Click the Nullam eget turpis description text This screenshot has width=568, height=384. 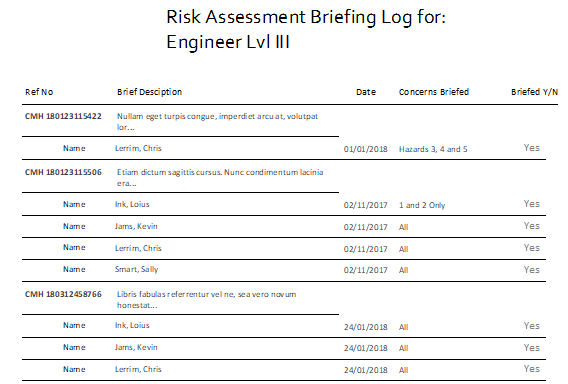tap(217, 122)
